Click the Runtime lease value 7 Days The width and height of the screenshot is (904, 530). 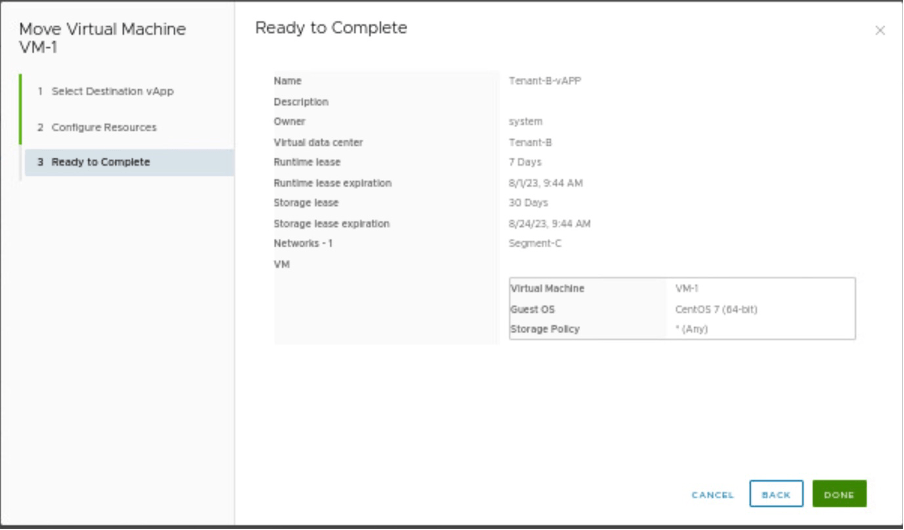pyautogui.click(x=525, y=162)
